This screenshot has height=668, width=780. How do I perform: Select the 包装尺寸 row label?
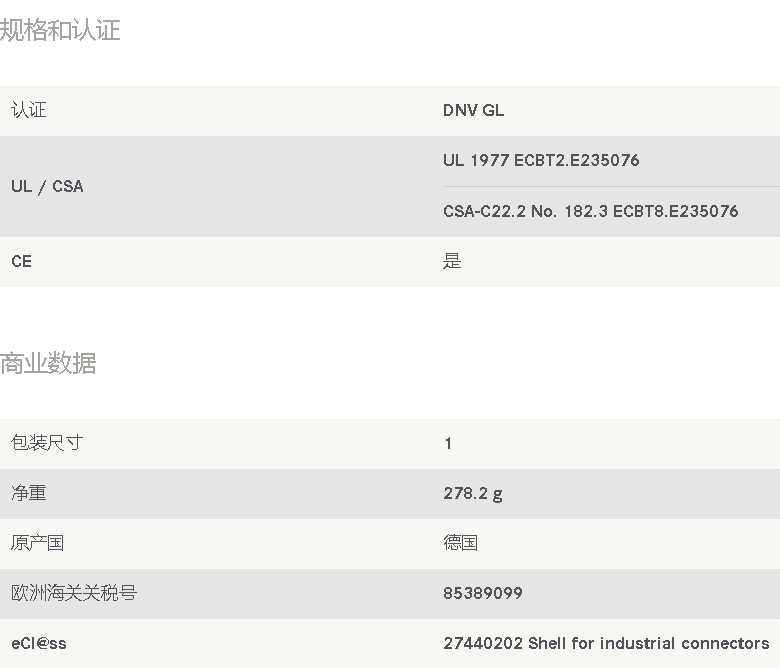click(x=47, y=443)
